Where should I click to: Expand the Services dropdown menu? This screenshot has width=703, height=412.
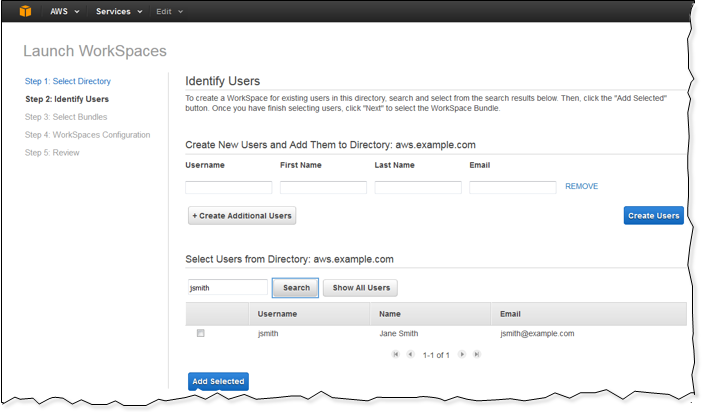[119, 11]
